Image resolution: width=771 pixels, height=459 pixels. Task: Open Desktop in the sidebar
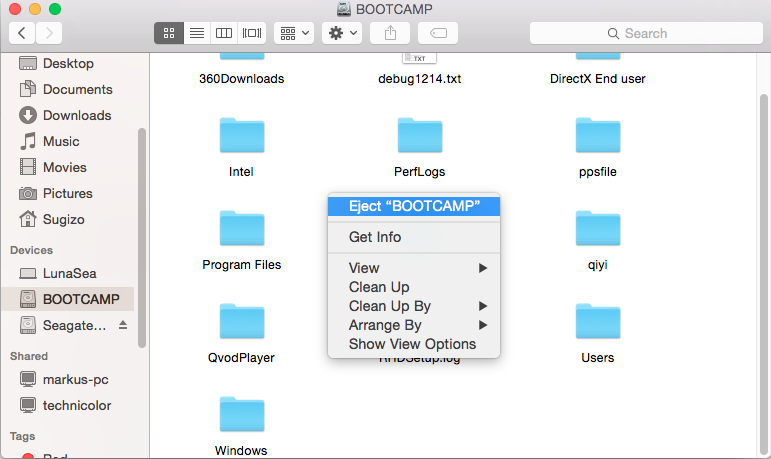coord(68,63)
